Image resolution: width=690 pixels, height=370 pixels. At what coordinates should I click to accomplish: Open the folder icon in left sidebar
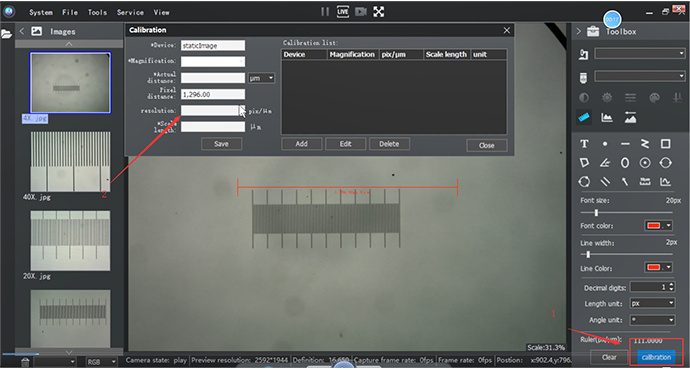pos(7,34)
